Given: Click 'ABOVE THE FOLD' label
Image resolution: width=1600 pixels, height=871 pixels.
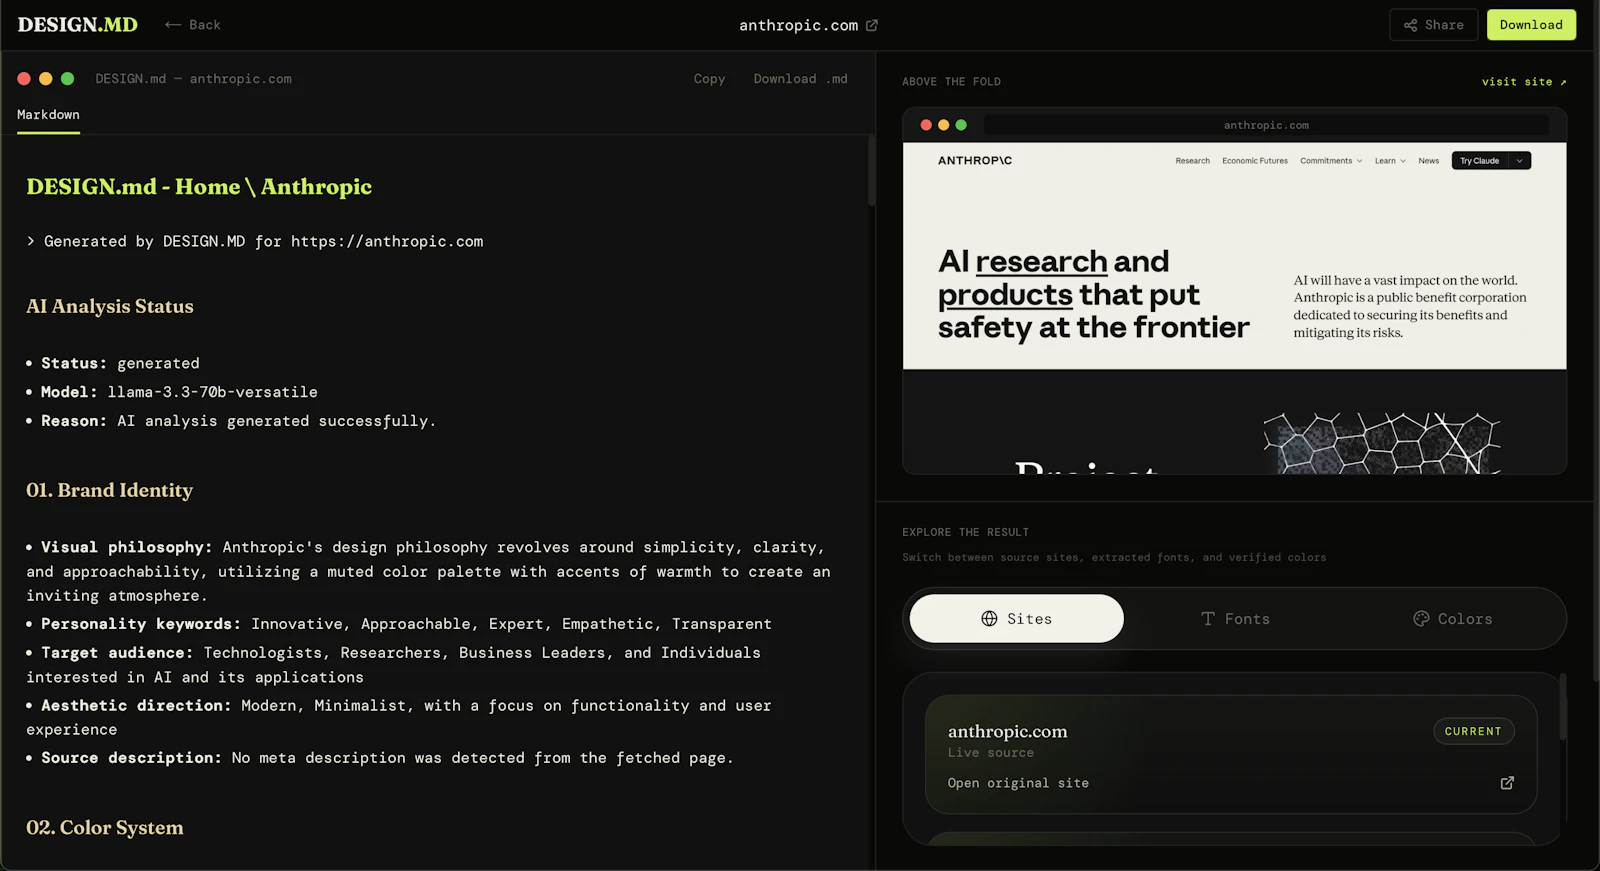Looking at the screenshot, I should pyautogui.click(x=951, y=82).
